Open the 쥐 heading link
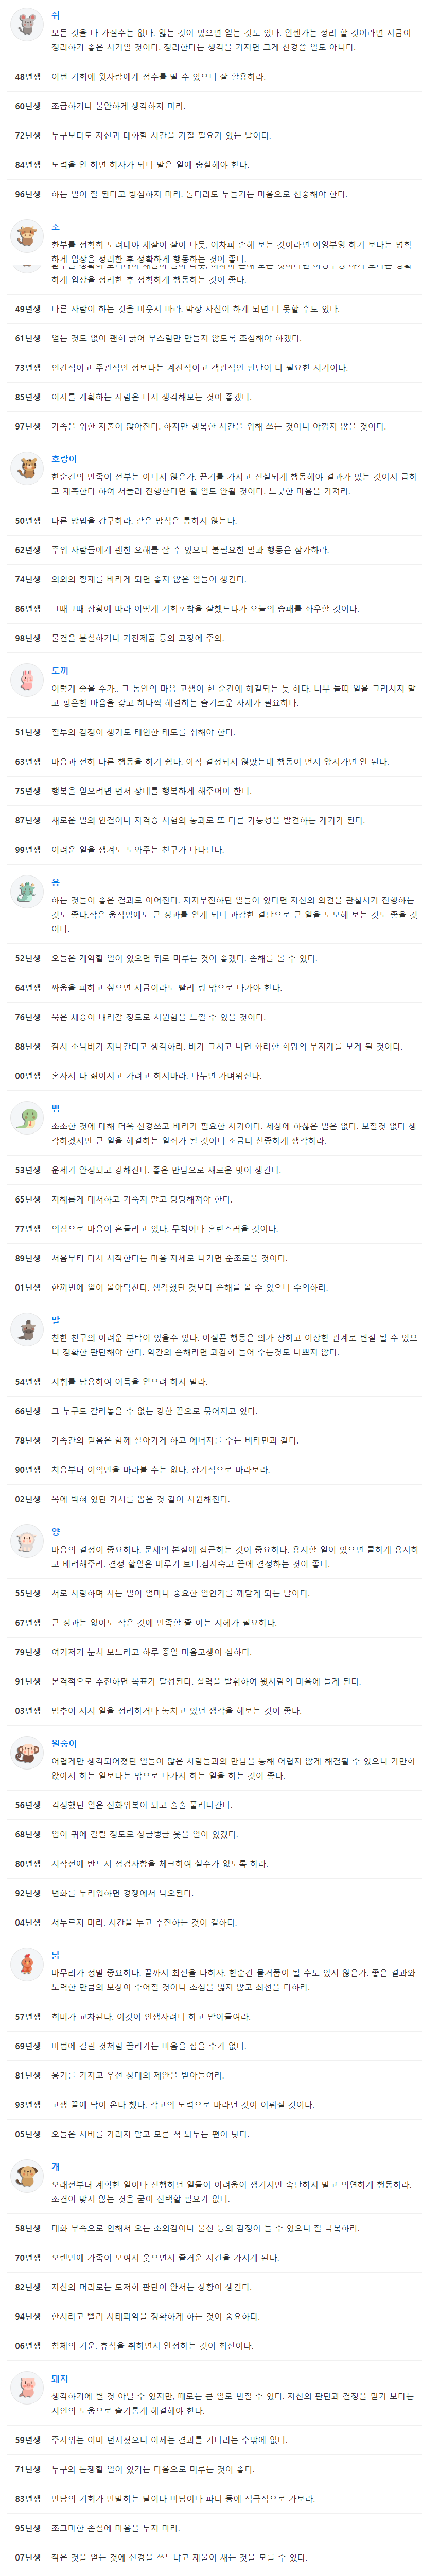This screenshot has height=2576, width=422. click(55, 17)
